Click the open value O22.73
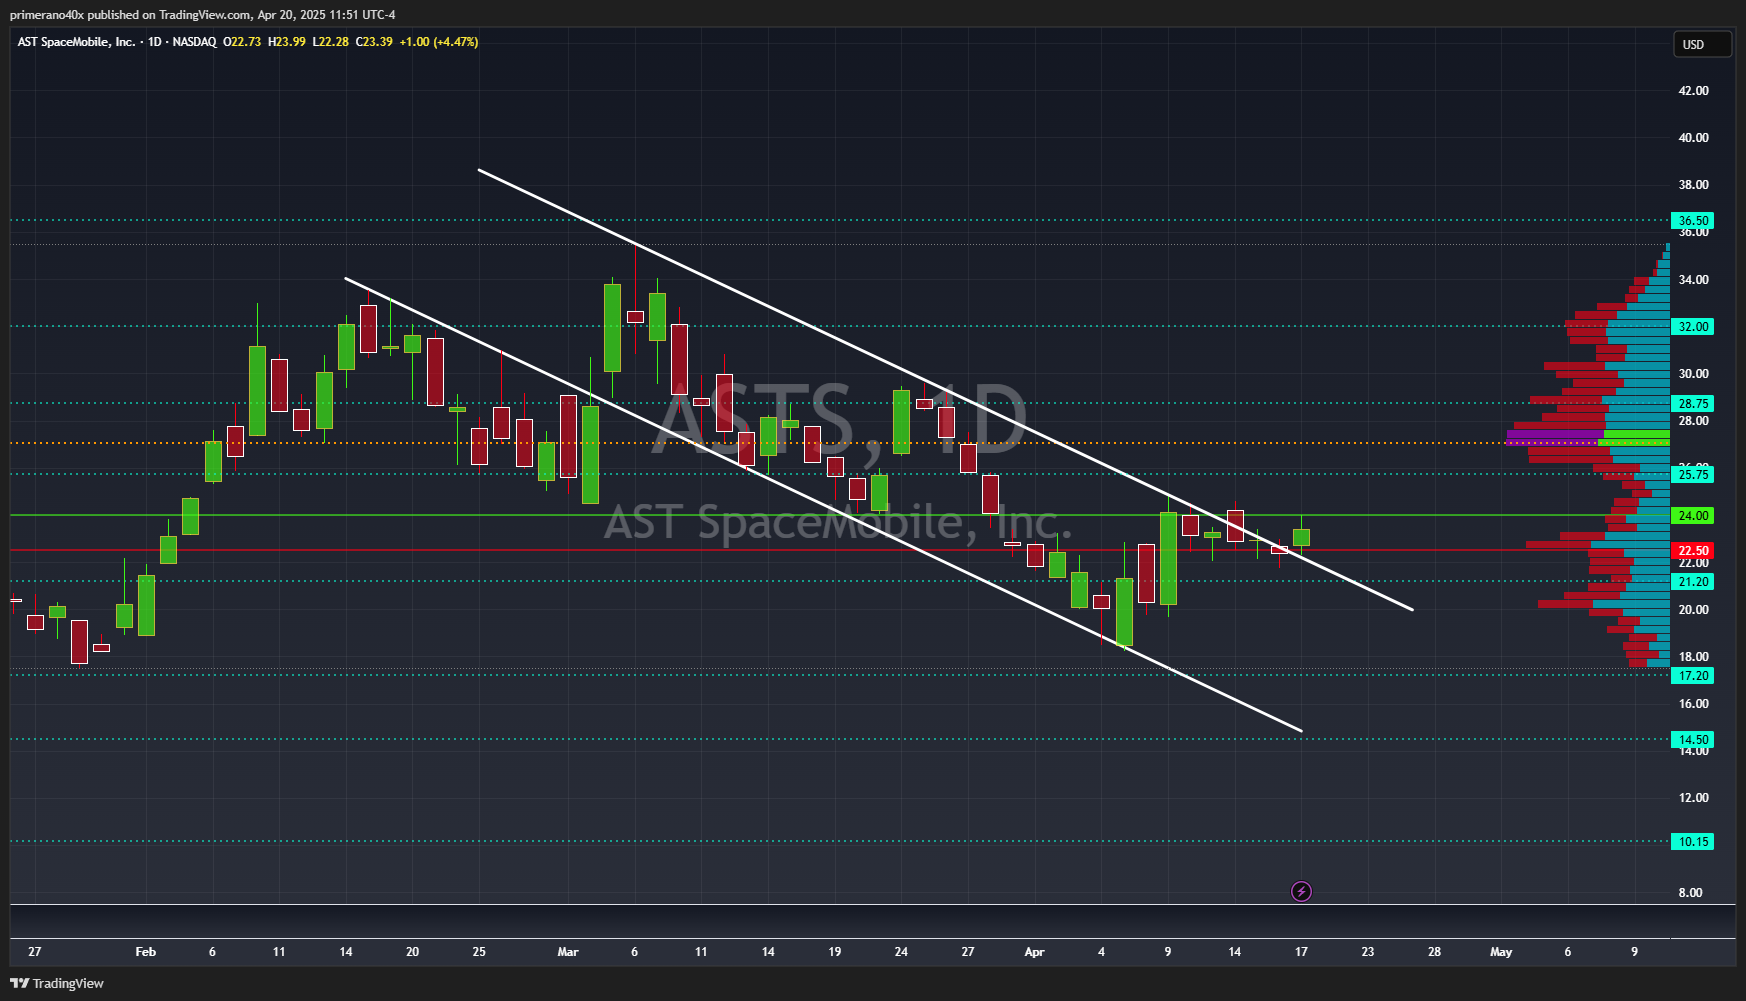This screenshot has width=1746, height=1001. (242, 42)
